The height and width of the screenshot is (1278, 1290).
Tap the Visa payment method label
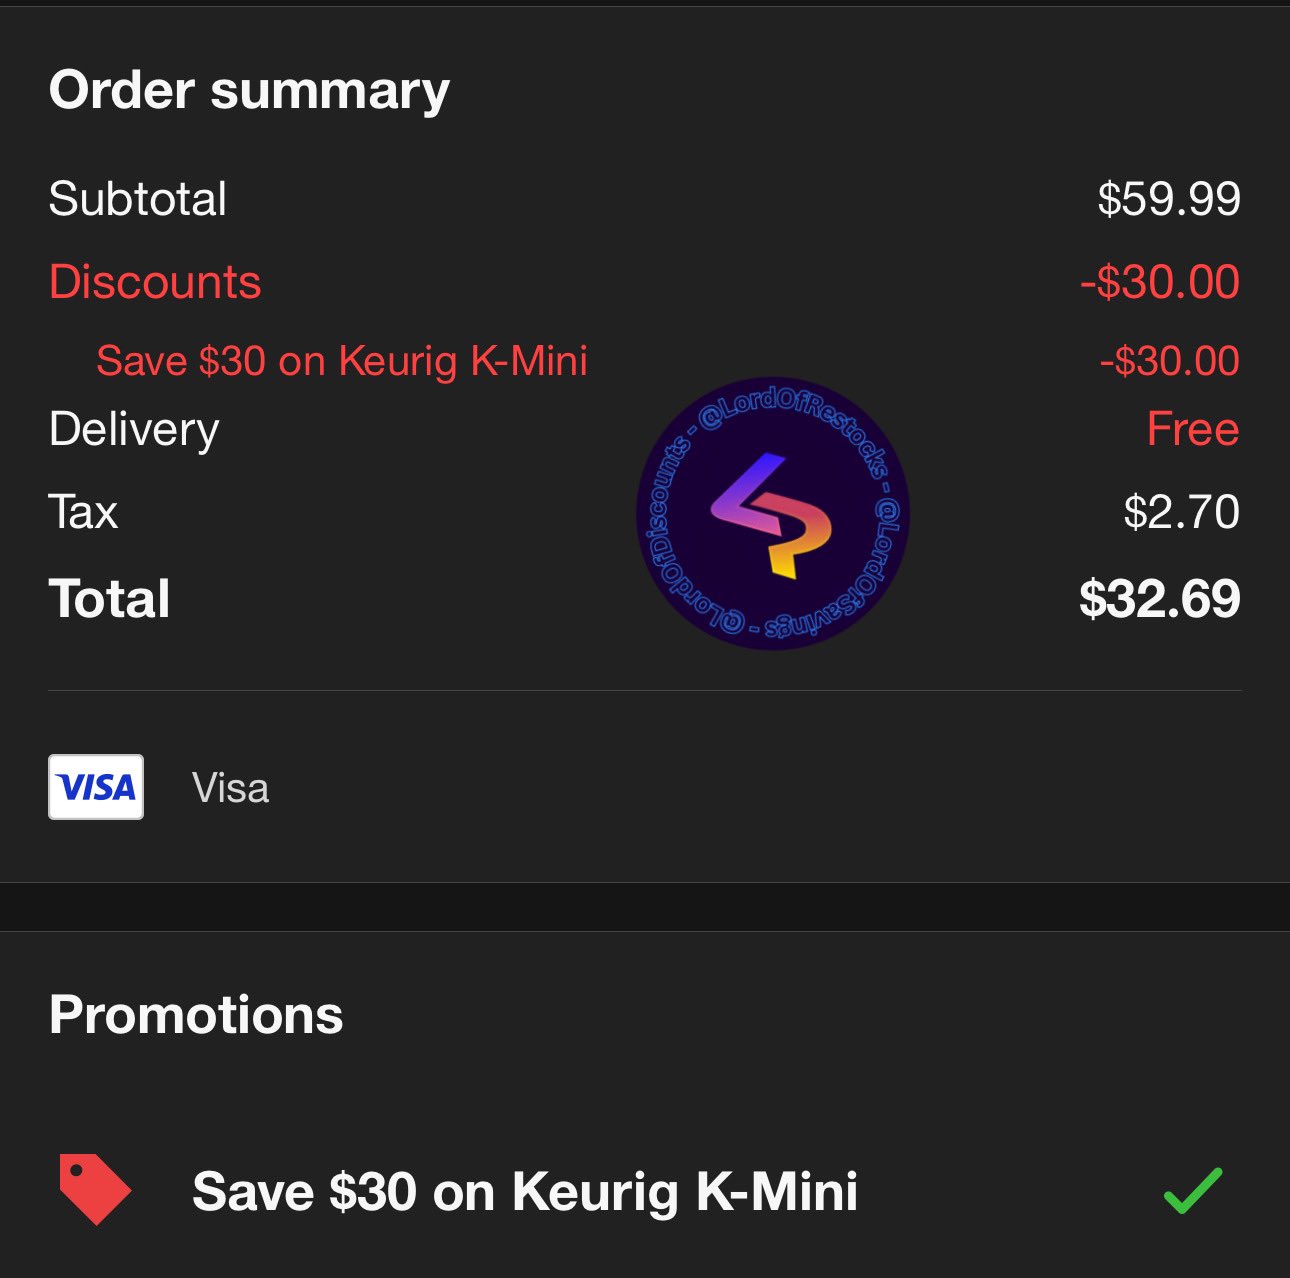click(230, 788)
